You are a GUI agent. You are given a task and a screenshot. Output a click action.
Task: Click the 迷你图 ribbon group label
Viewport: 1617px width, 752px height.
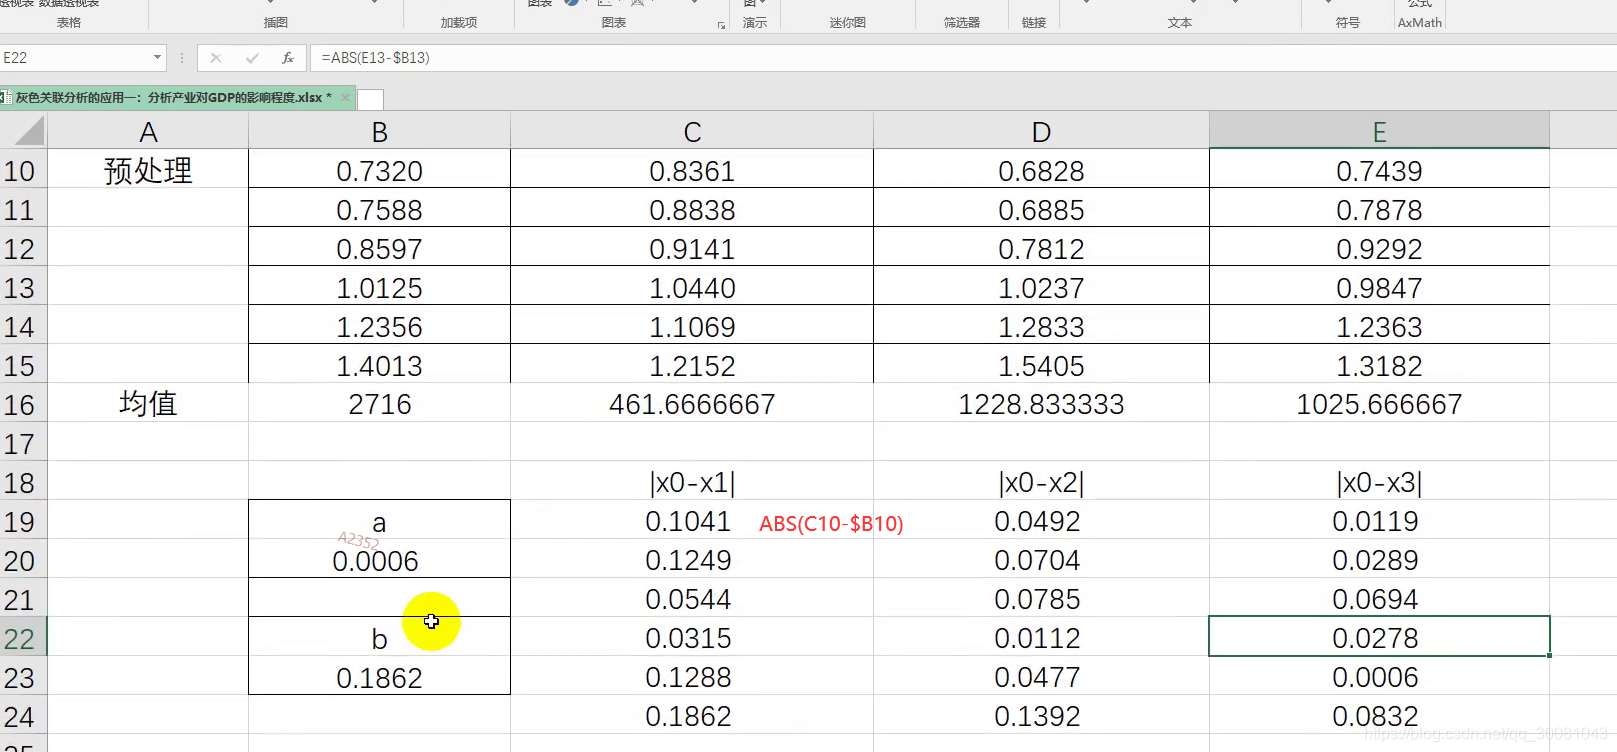coord(847,22)
